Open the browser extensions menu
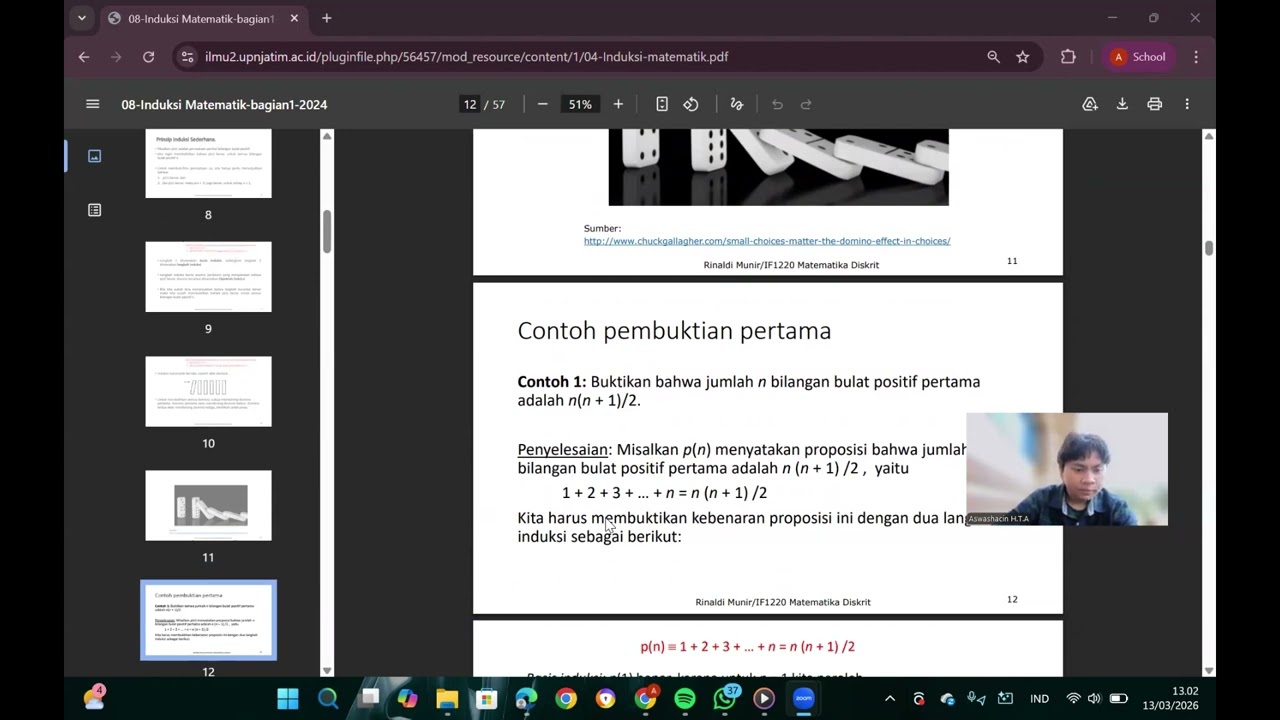This screenshot has height=720, width=1280. (x=1068, y=57)
